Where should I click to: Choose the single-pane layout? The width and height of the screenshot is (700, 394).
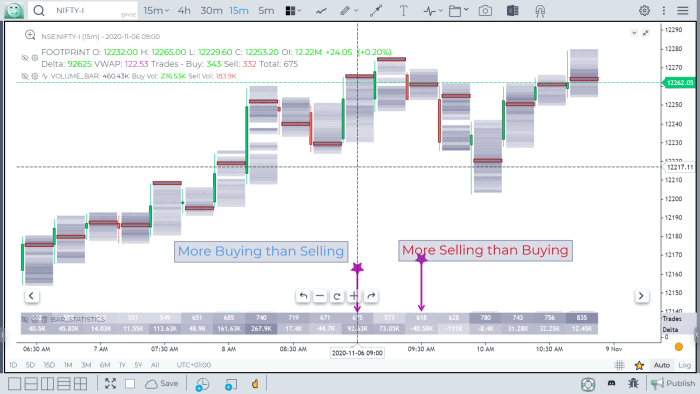(14, 384)
